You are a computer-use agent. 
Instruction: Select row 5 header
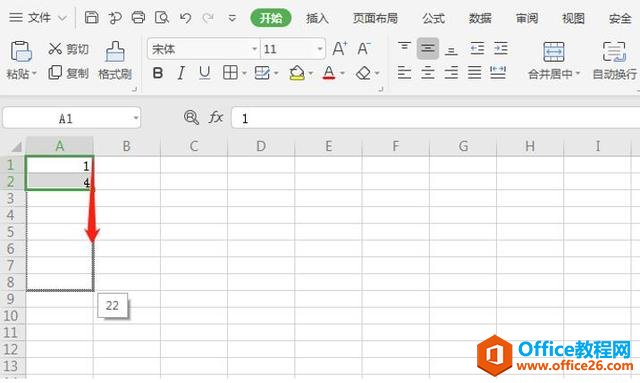click(11, 232)
